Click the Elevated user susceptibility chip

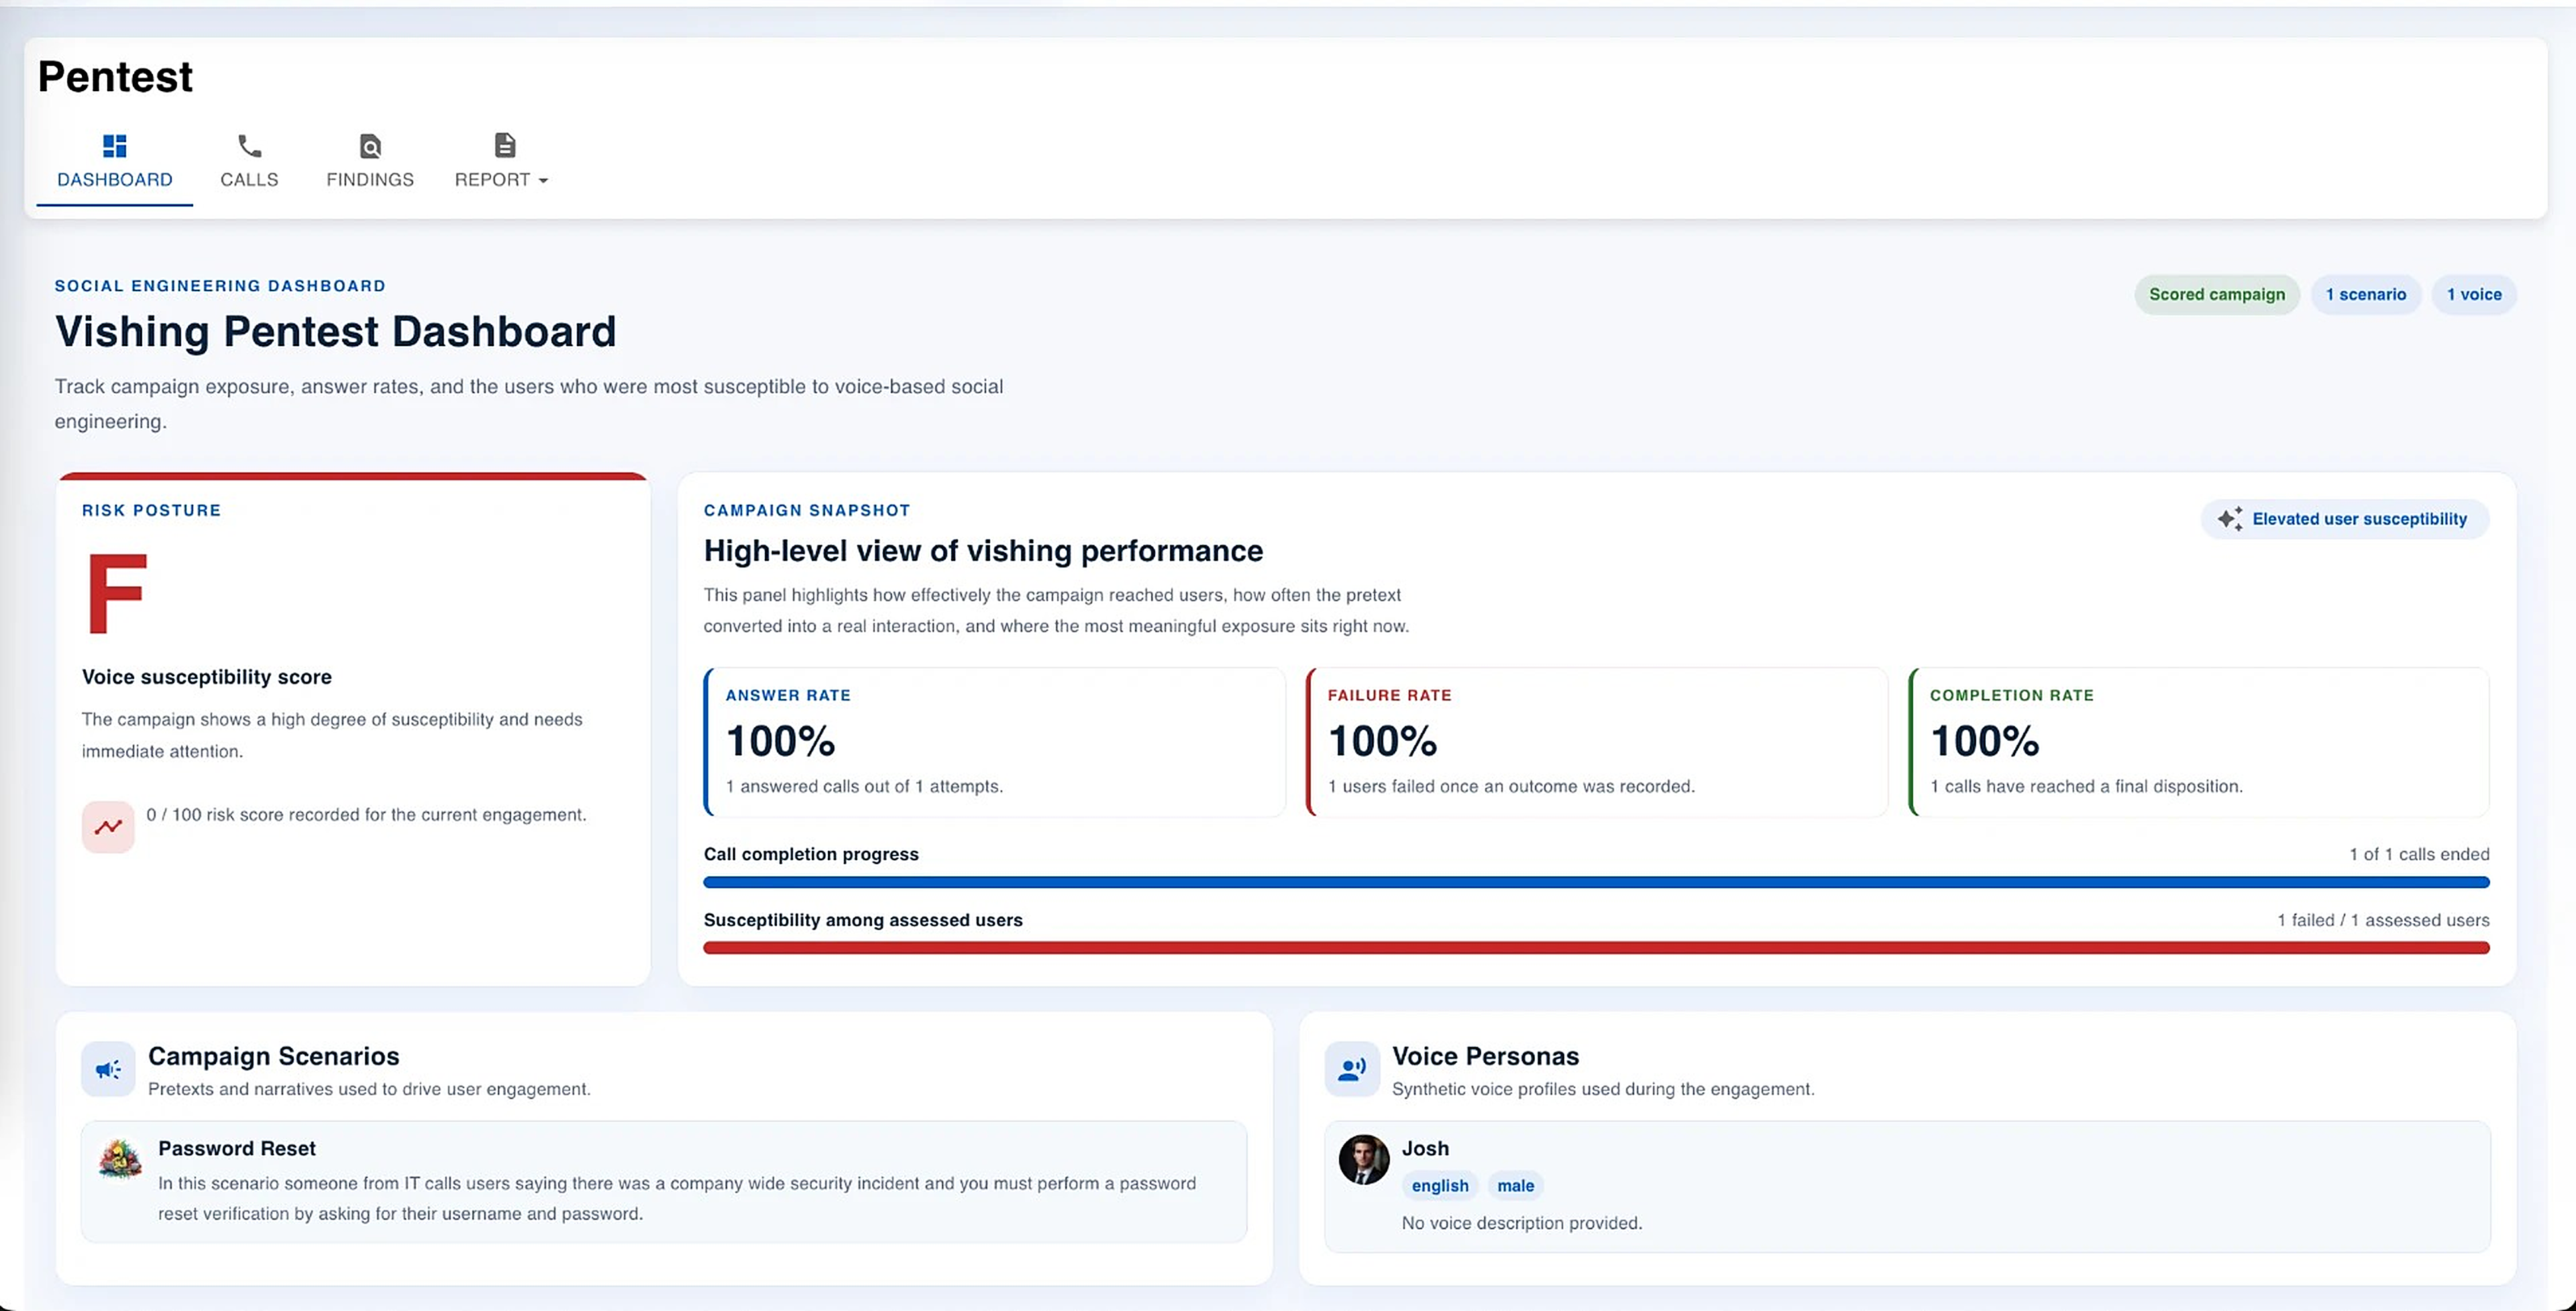(2344, 519)
